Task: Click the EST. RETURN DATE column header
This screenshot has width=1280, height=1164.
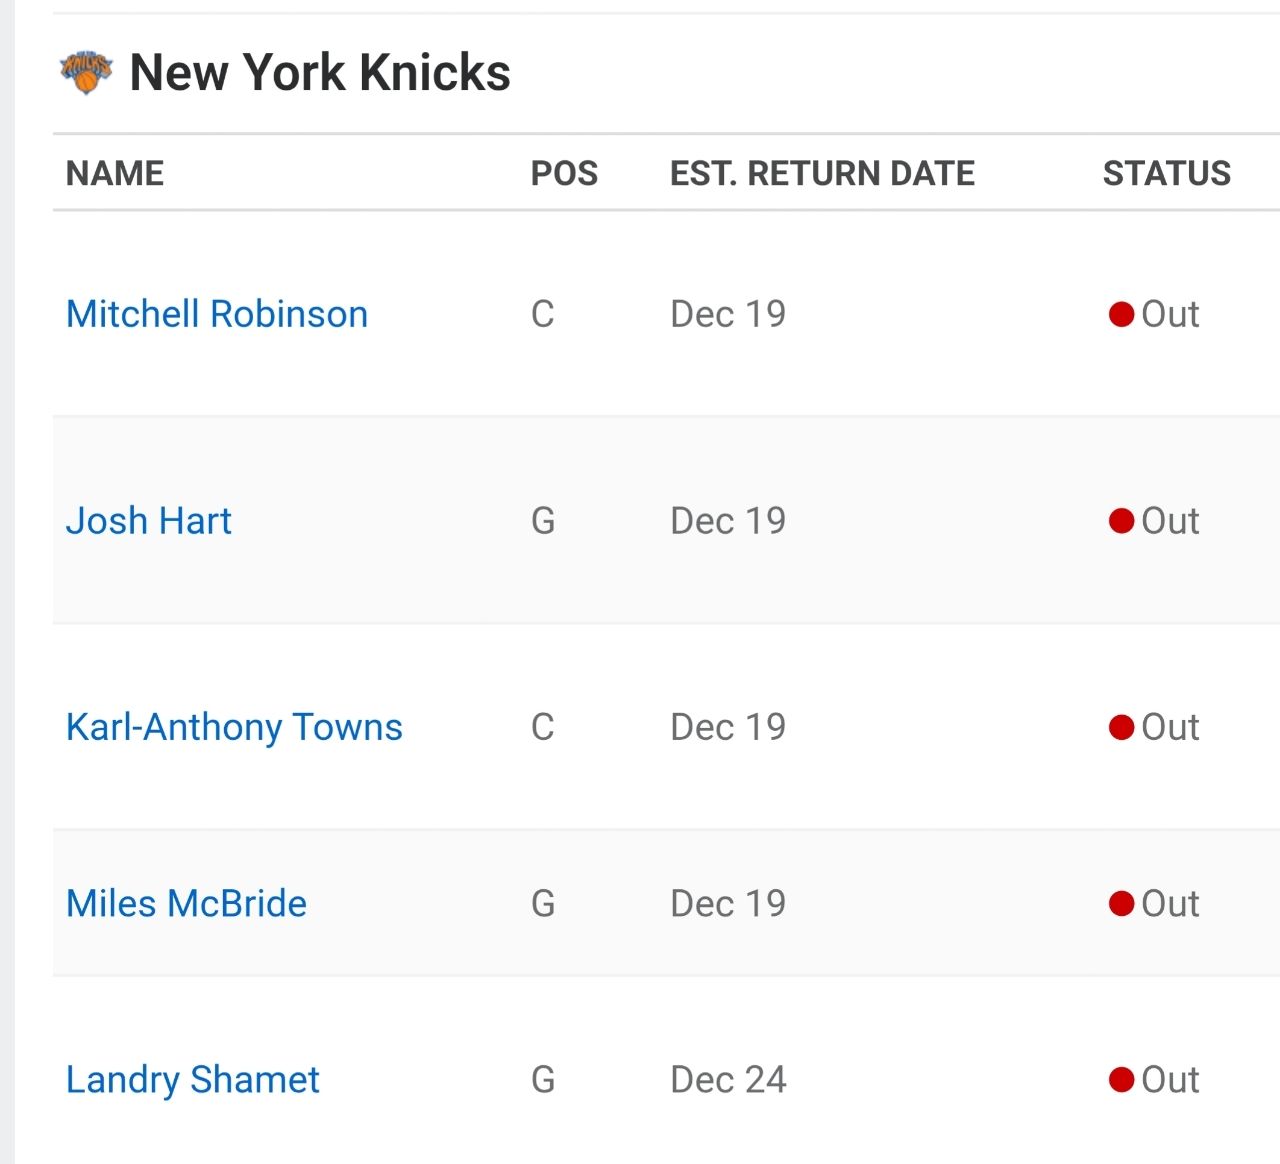Action: click(x=822, y=173)
